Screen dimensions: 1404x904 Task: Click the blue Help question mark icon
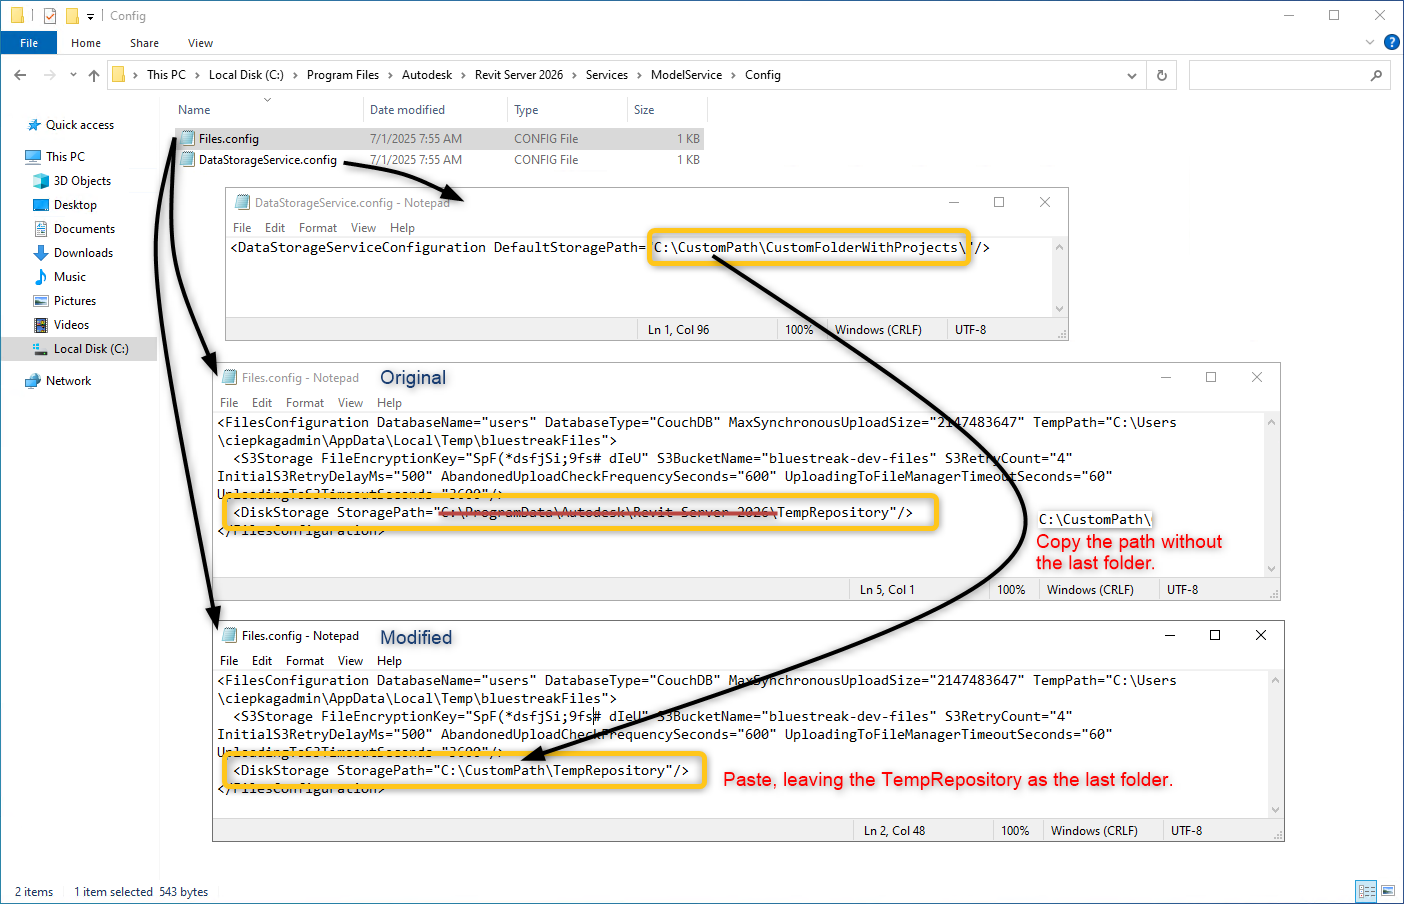pyautogui.click(x=1391, y=42)
